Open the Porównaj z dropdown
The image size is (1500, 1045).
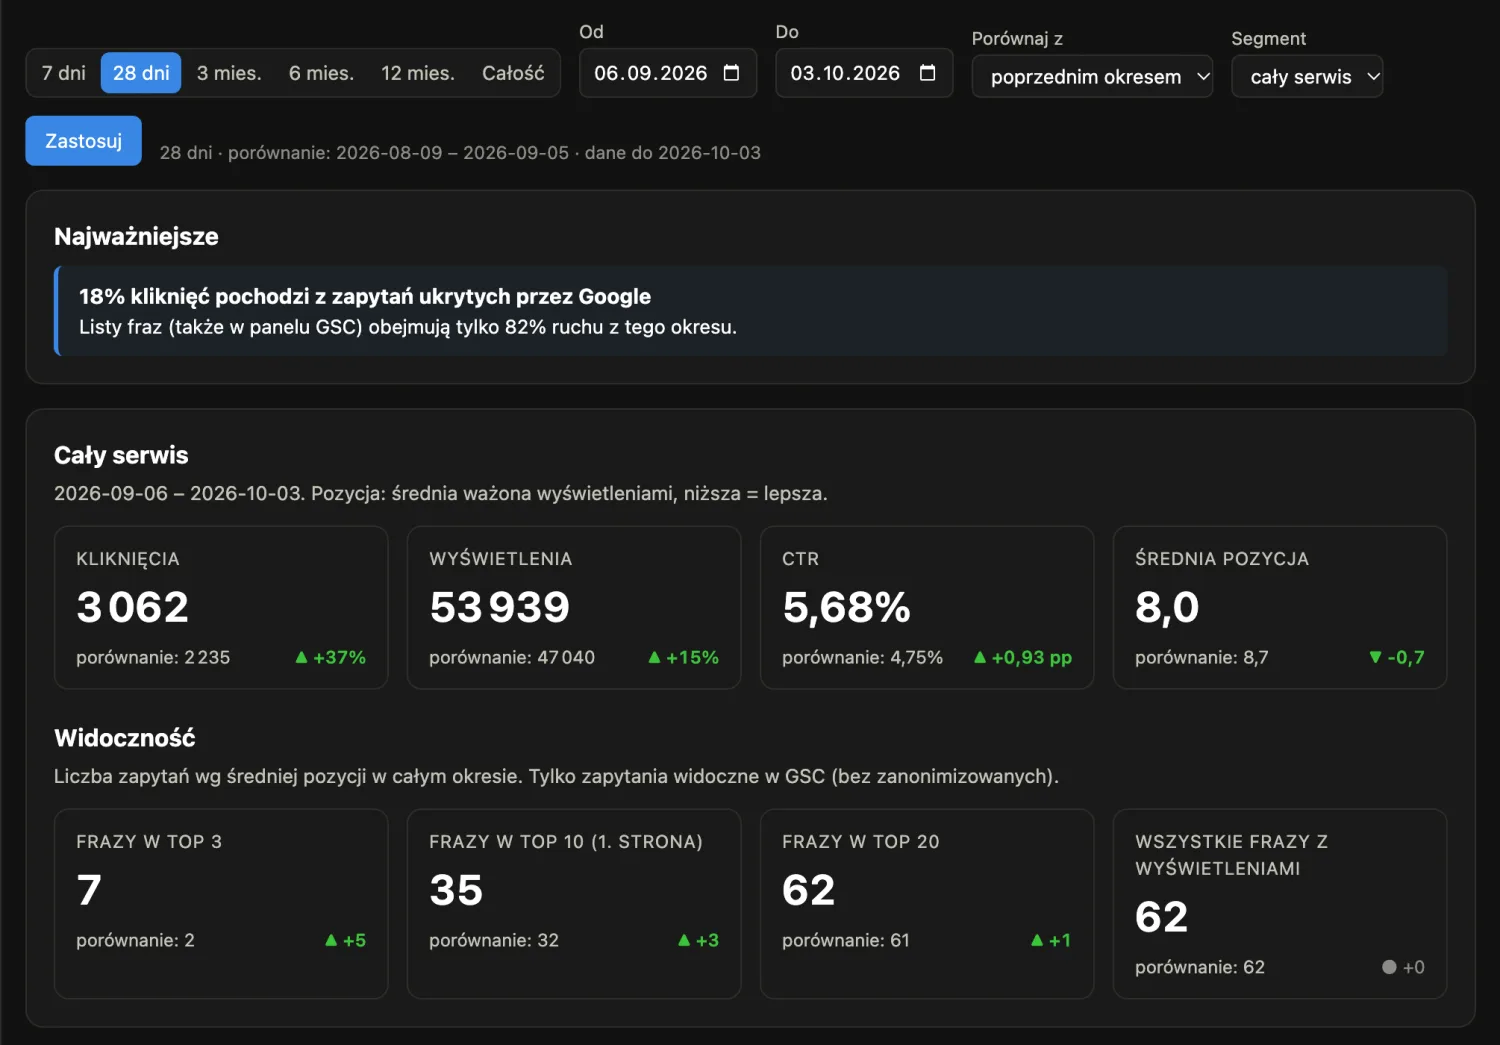(1092, 77)
